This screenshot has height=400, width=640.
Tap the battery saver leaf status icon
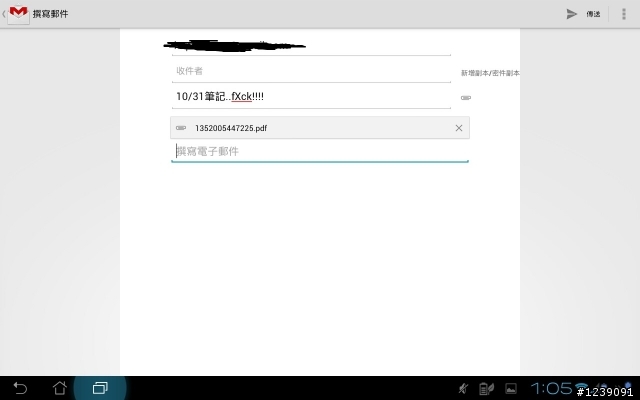486,389
